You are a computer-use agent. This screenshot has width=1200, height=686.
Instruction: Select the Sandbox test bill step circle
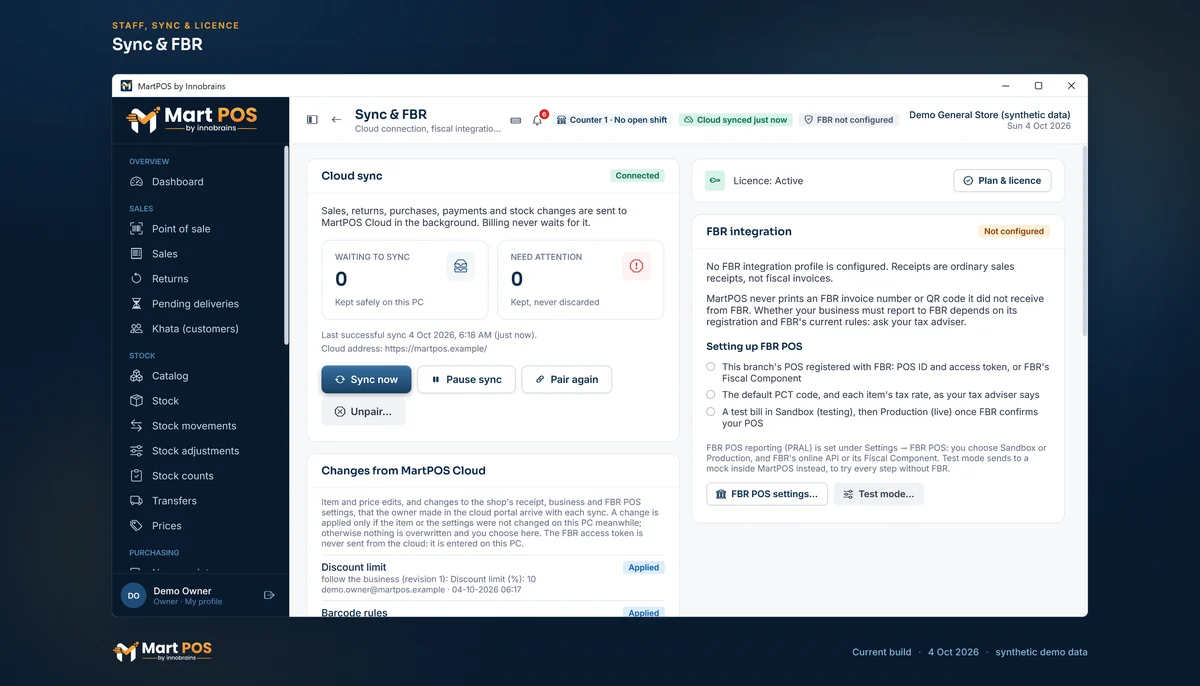coord(711,411)
